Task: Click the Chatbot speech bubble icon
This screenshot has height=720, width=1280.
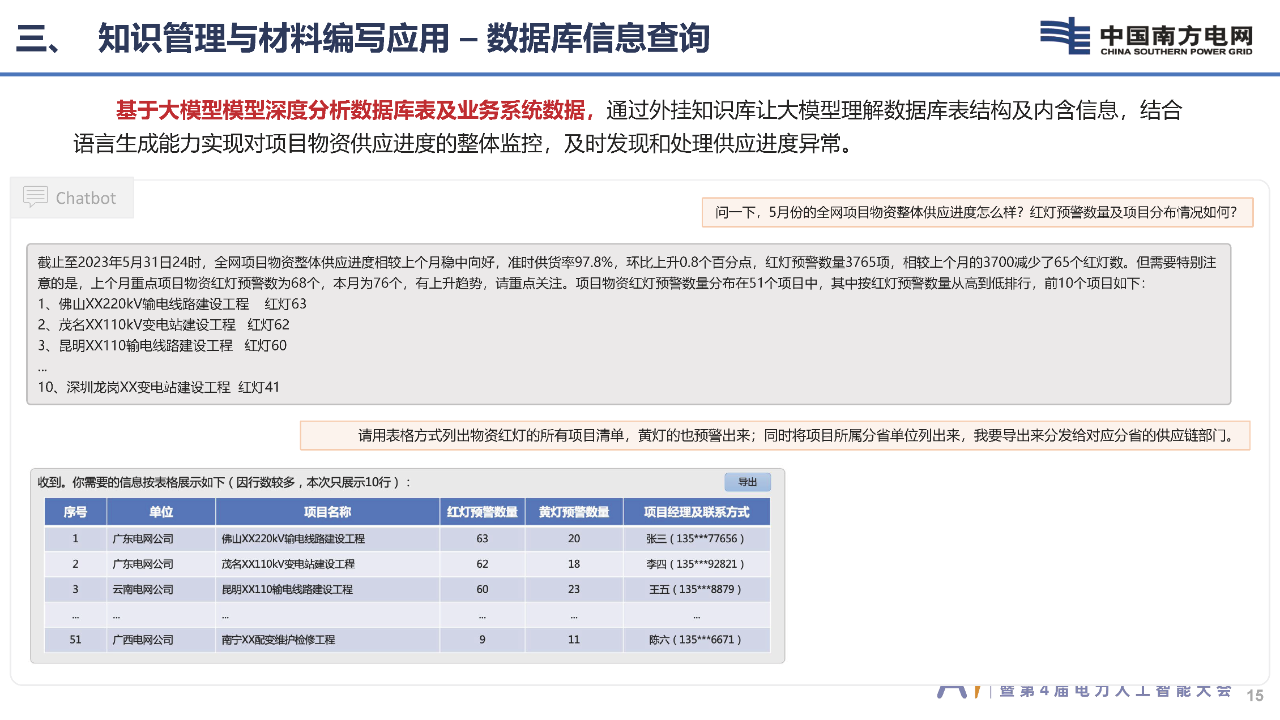Action: [35, 197]
